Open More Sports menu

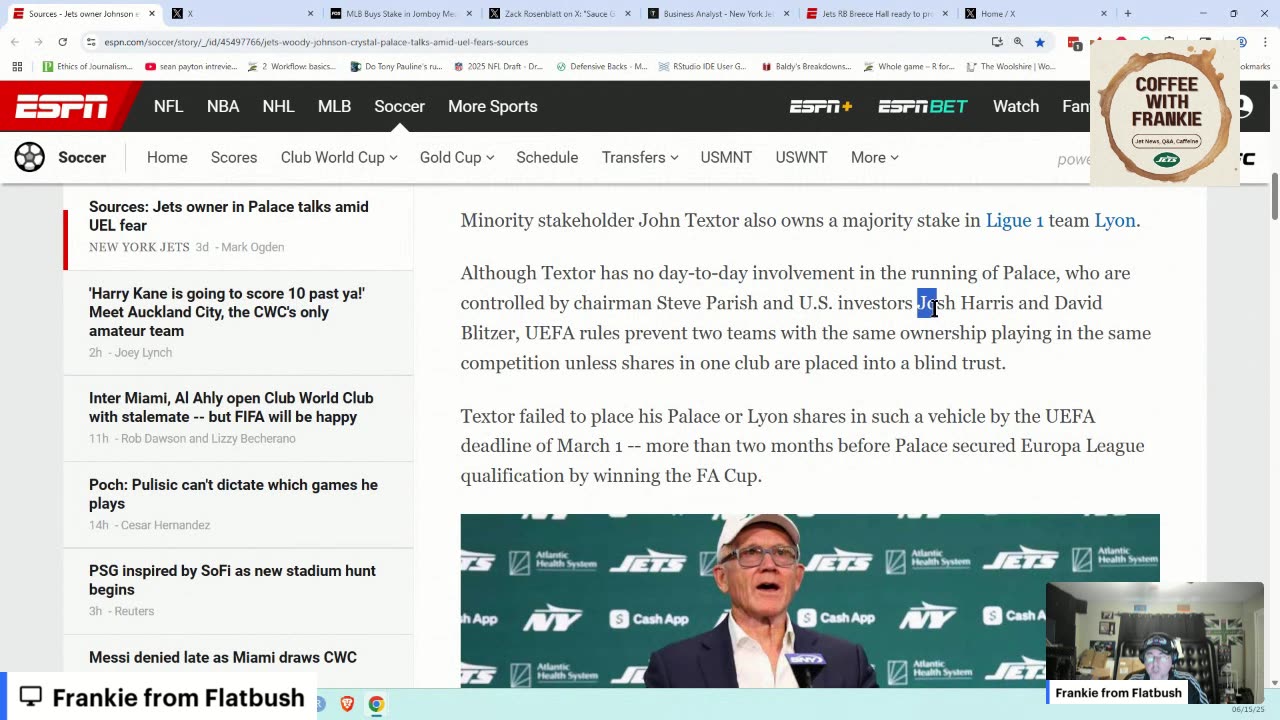[492, 106]
